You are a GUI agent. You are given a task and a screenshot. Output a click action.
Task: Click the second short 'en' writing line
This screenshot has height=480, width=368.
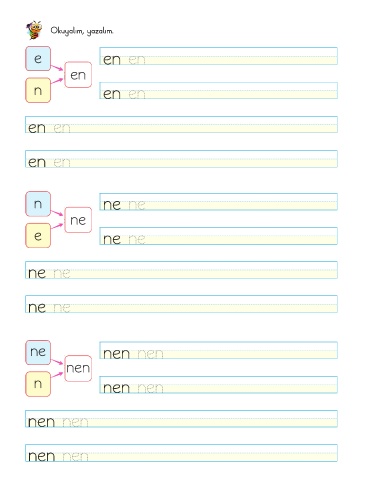[218, 90]
